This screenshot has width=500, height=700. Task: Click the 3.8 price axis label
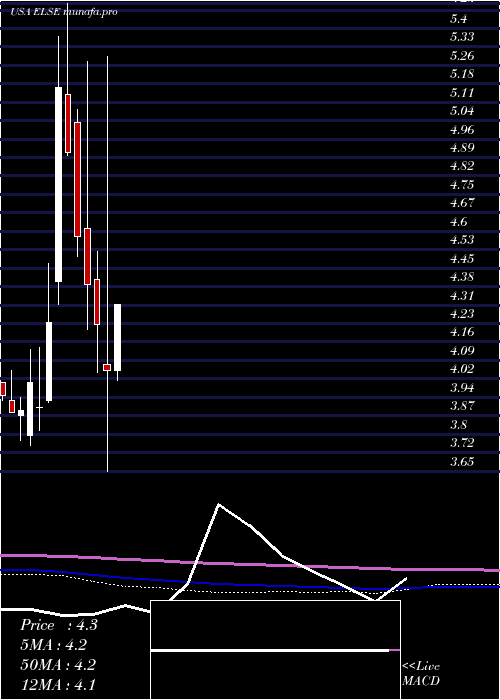pyautogui.click(x=460, y=425)
